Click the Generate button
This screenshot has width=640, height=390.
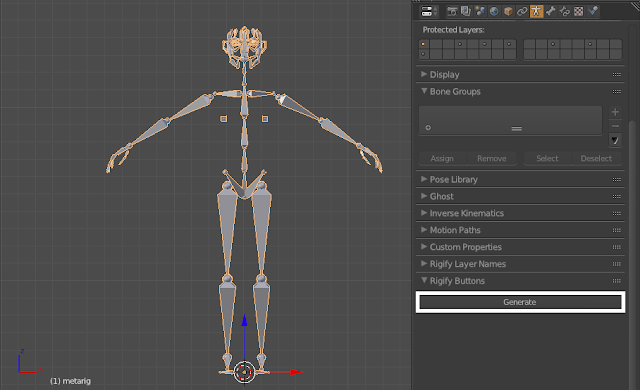point(520,302)
